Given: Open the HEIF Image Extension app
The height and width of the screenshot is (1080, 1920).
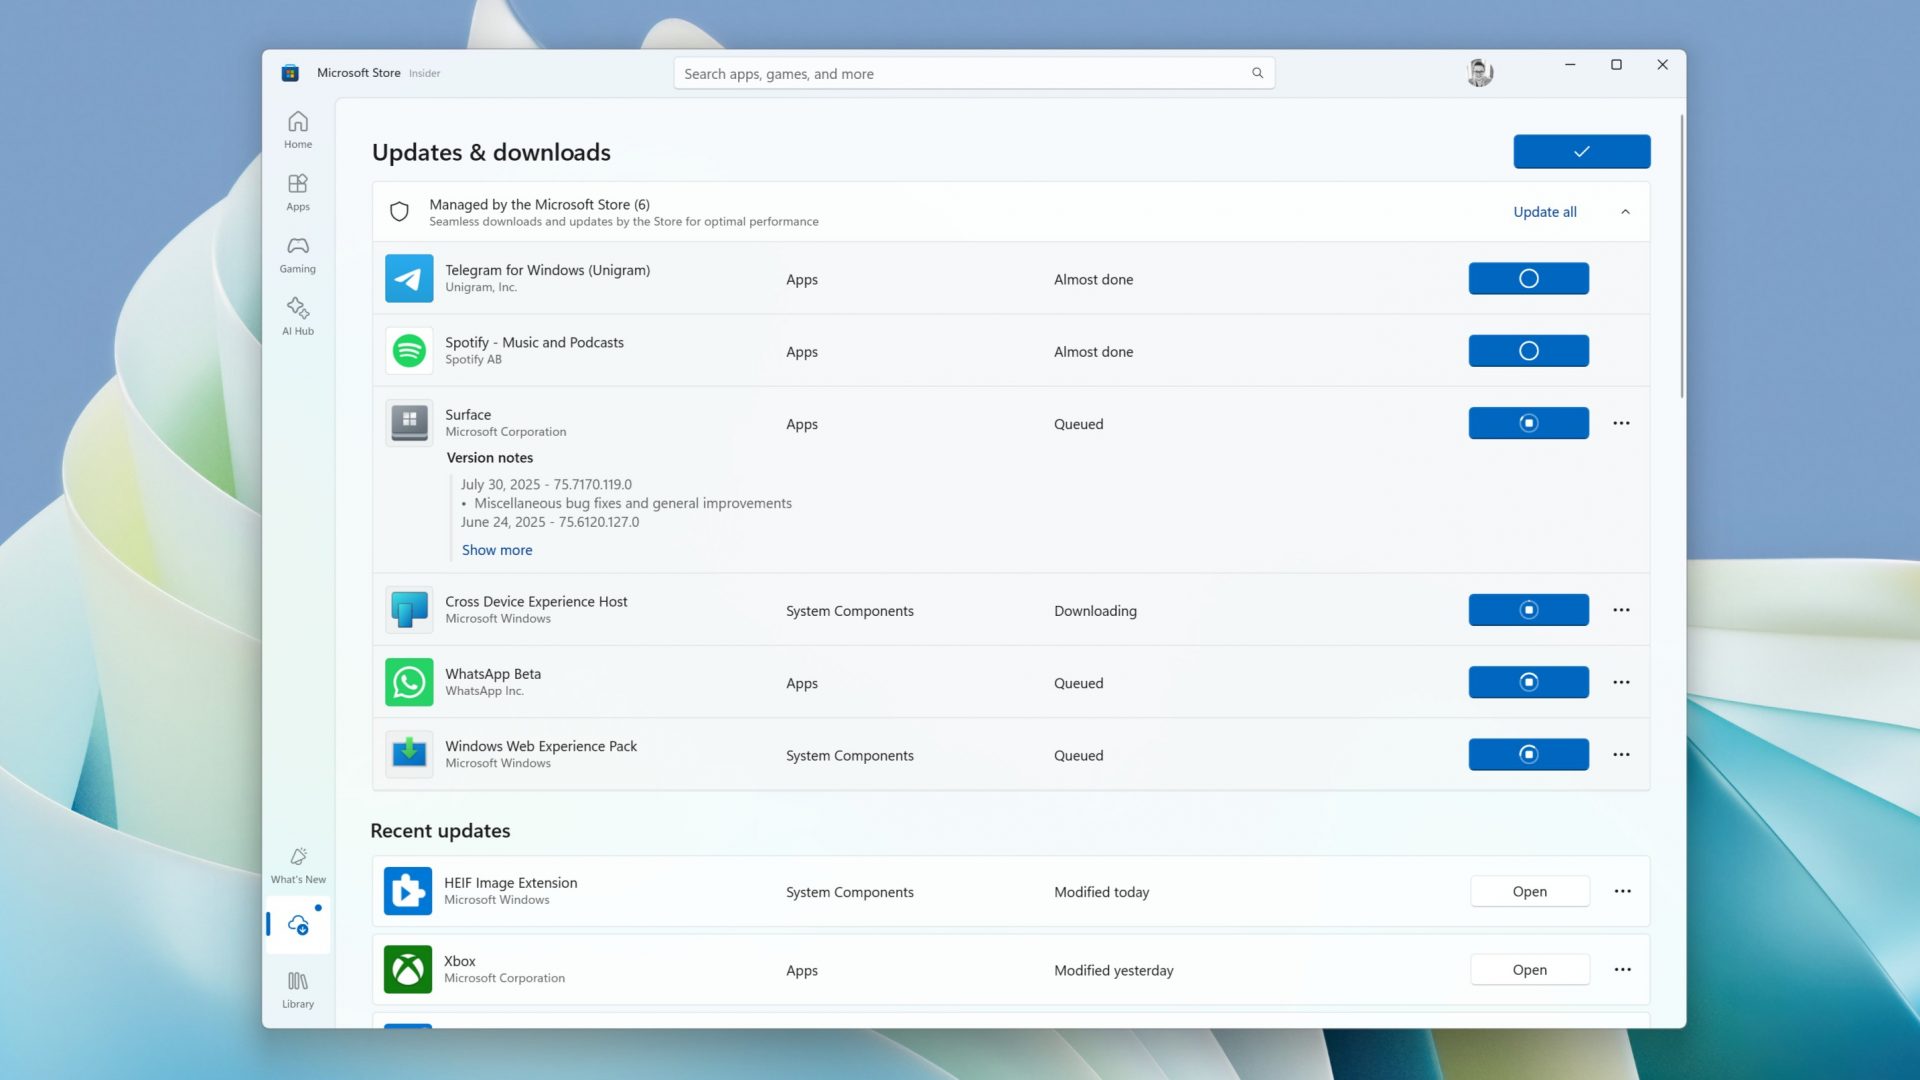Looking at the screenshot, I should (x=1529, y=891).
